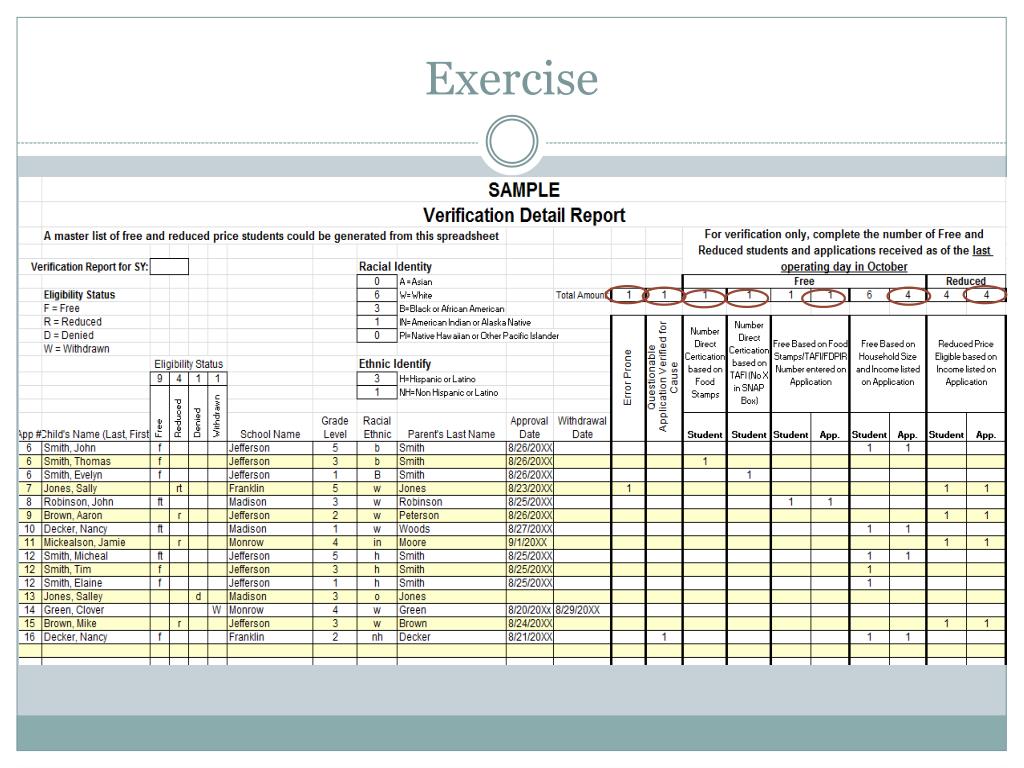Select the "Approval Date" column header

(x=530, y=428)
